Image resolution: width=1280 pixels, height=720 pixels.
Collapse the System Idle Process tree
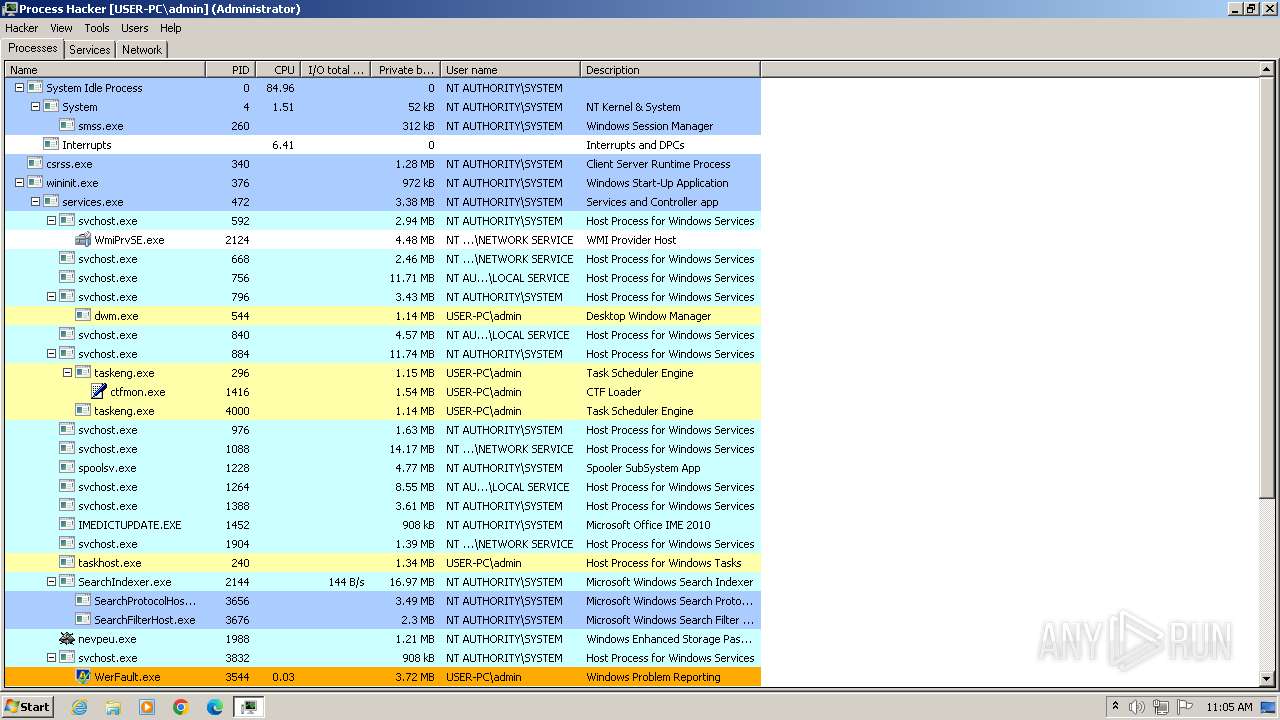coord(19,88)
